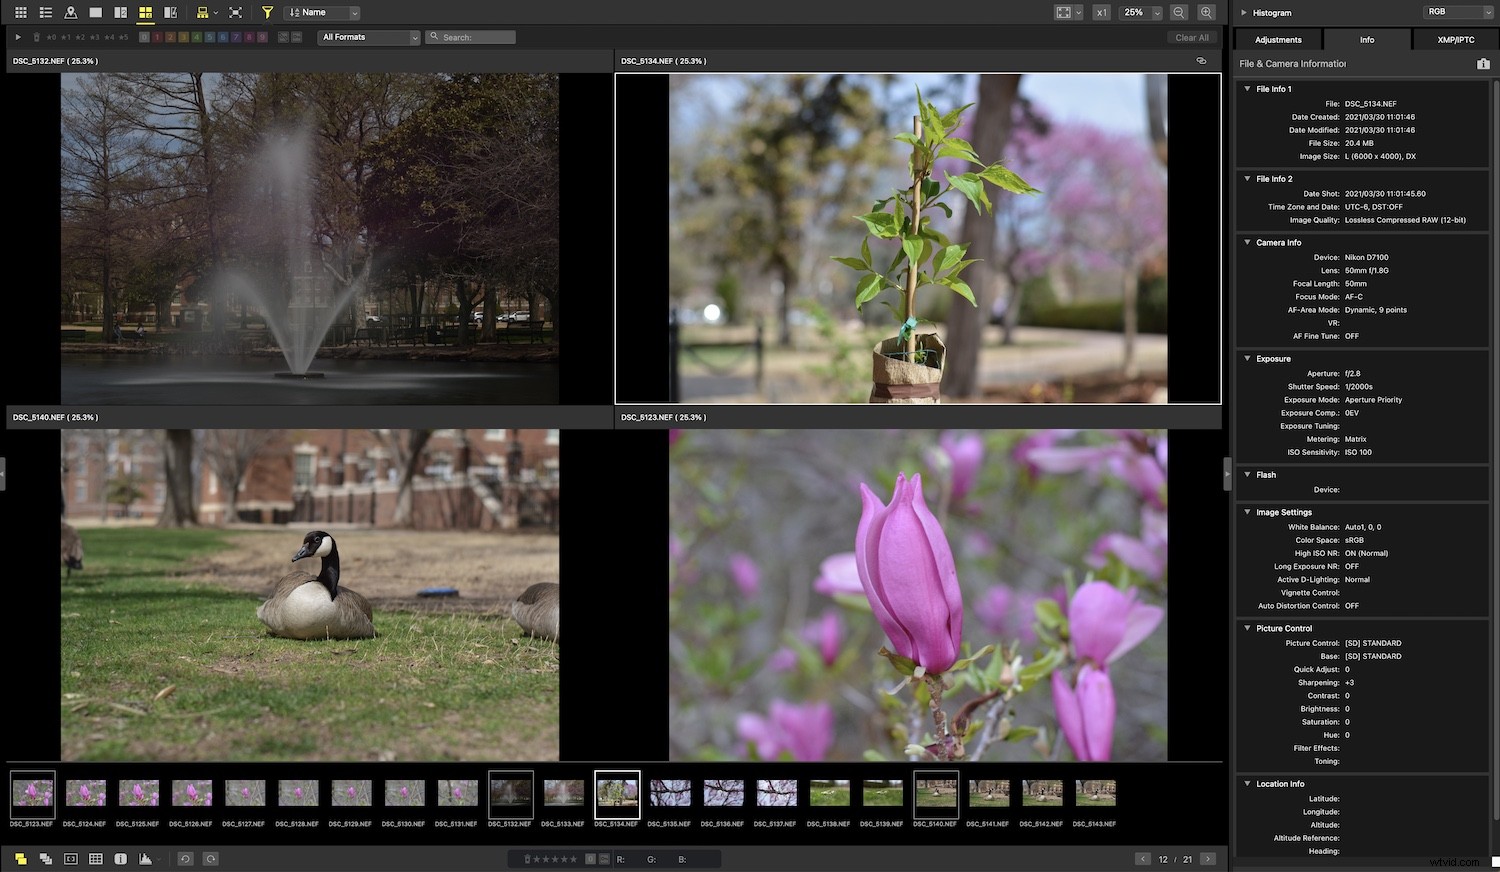Open the map view
Viewport: 1500px width, 872px height.
click(70, 12)
